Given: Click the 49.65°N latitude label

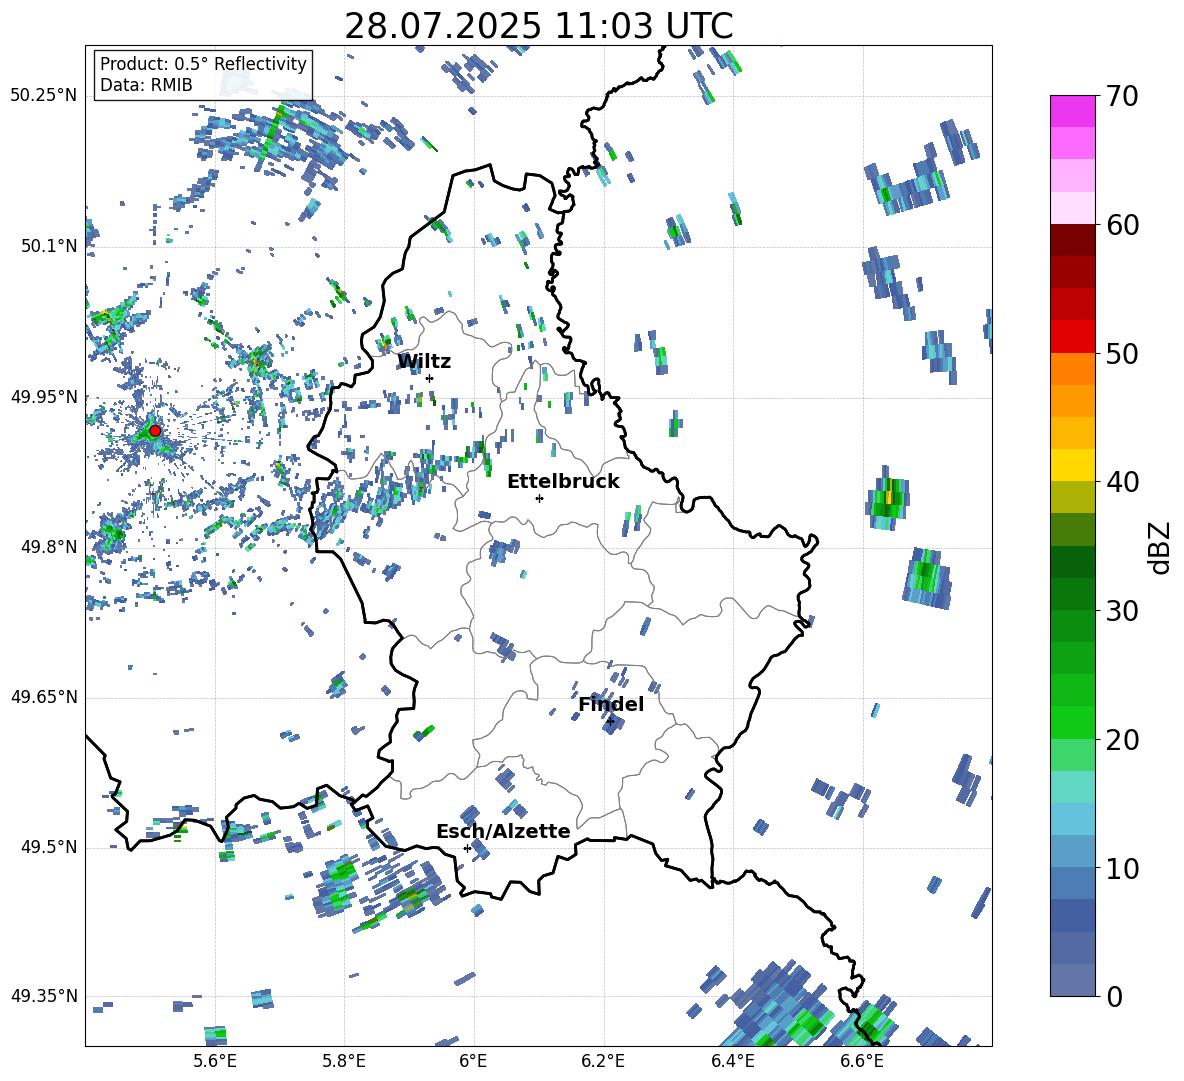Looking at the screenshot, I should pyautogui.click(x=45, y=697).
